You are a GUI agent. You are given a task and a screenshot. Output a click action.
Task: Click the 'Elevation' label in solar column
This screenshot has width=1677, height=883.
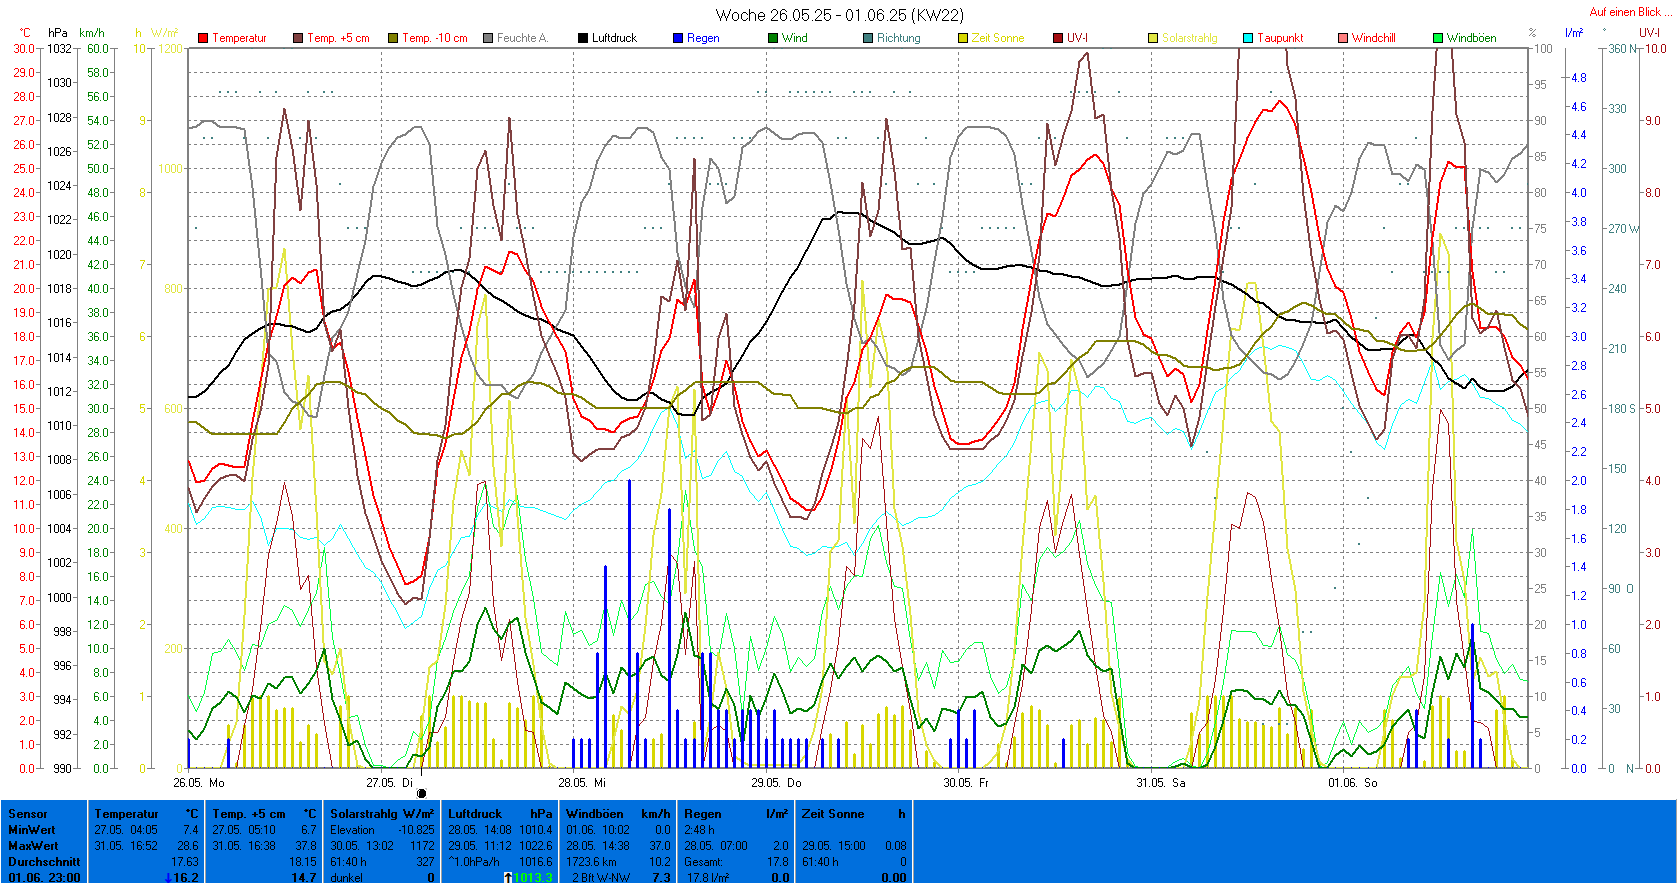click(x=352, y=830)
